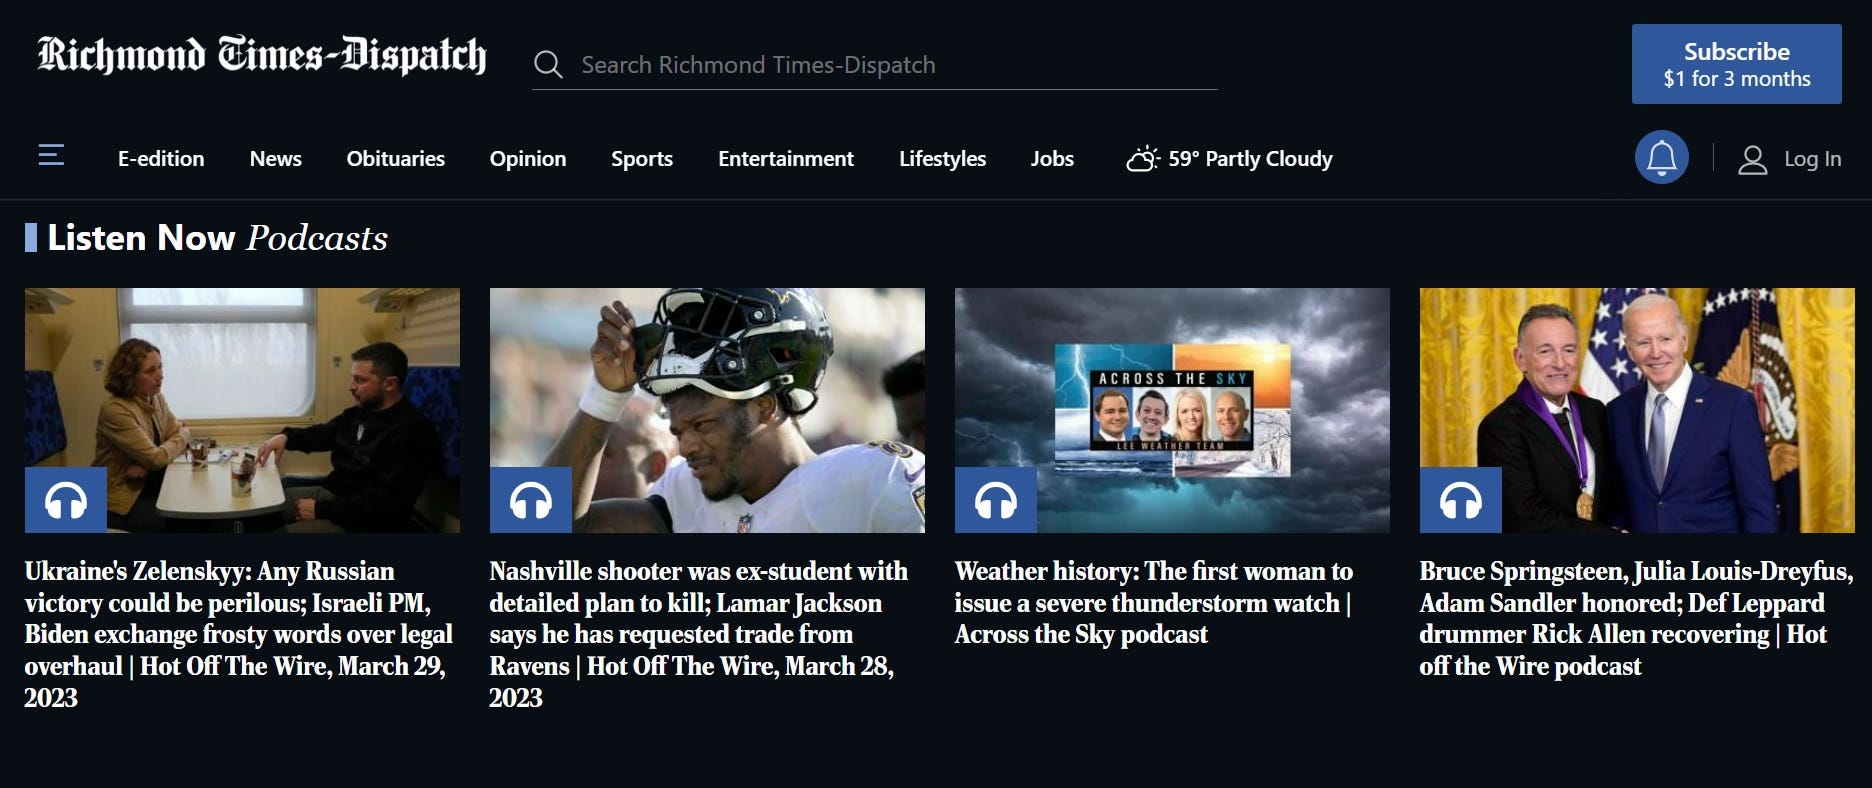Image resolution: width=1872 pixels, height=788 pixels.
Task: Open Weather history thunderstorm watch headline
Action: (1154, 603)
